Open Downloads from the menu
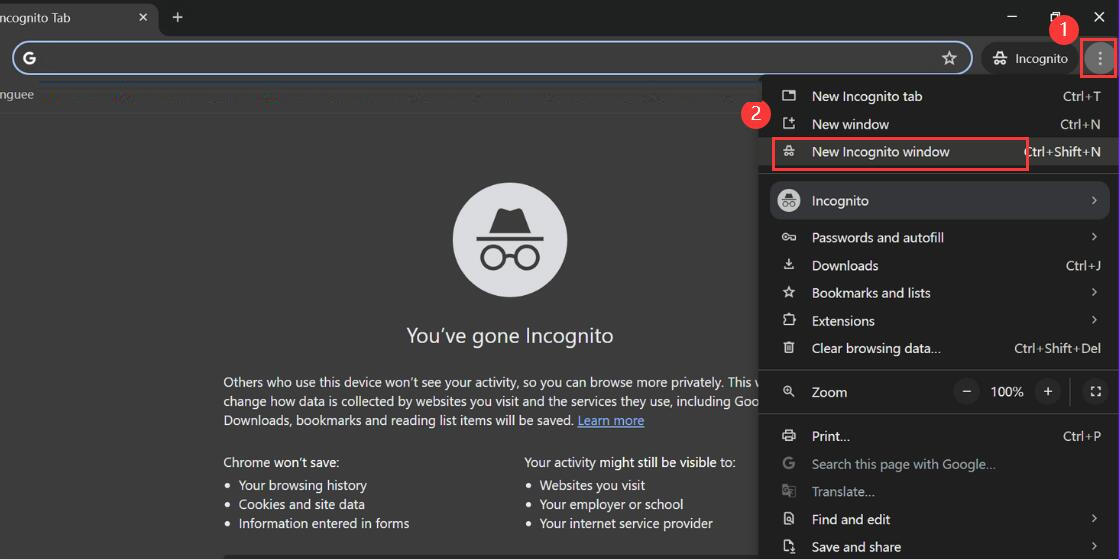This screenshot has width=1120, height=560. coord(939,265)
